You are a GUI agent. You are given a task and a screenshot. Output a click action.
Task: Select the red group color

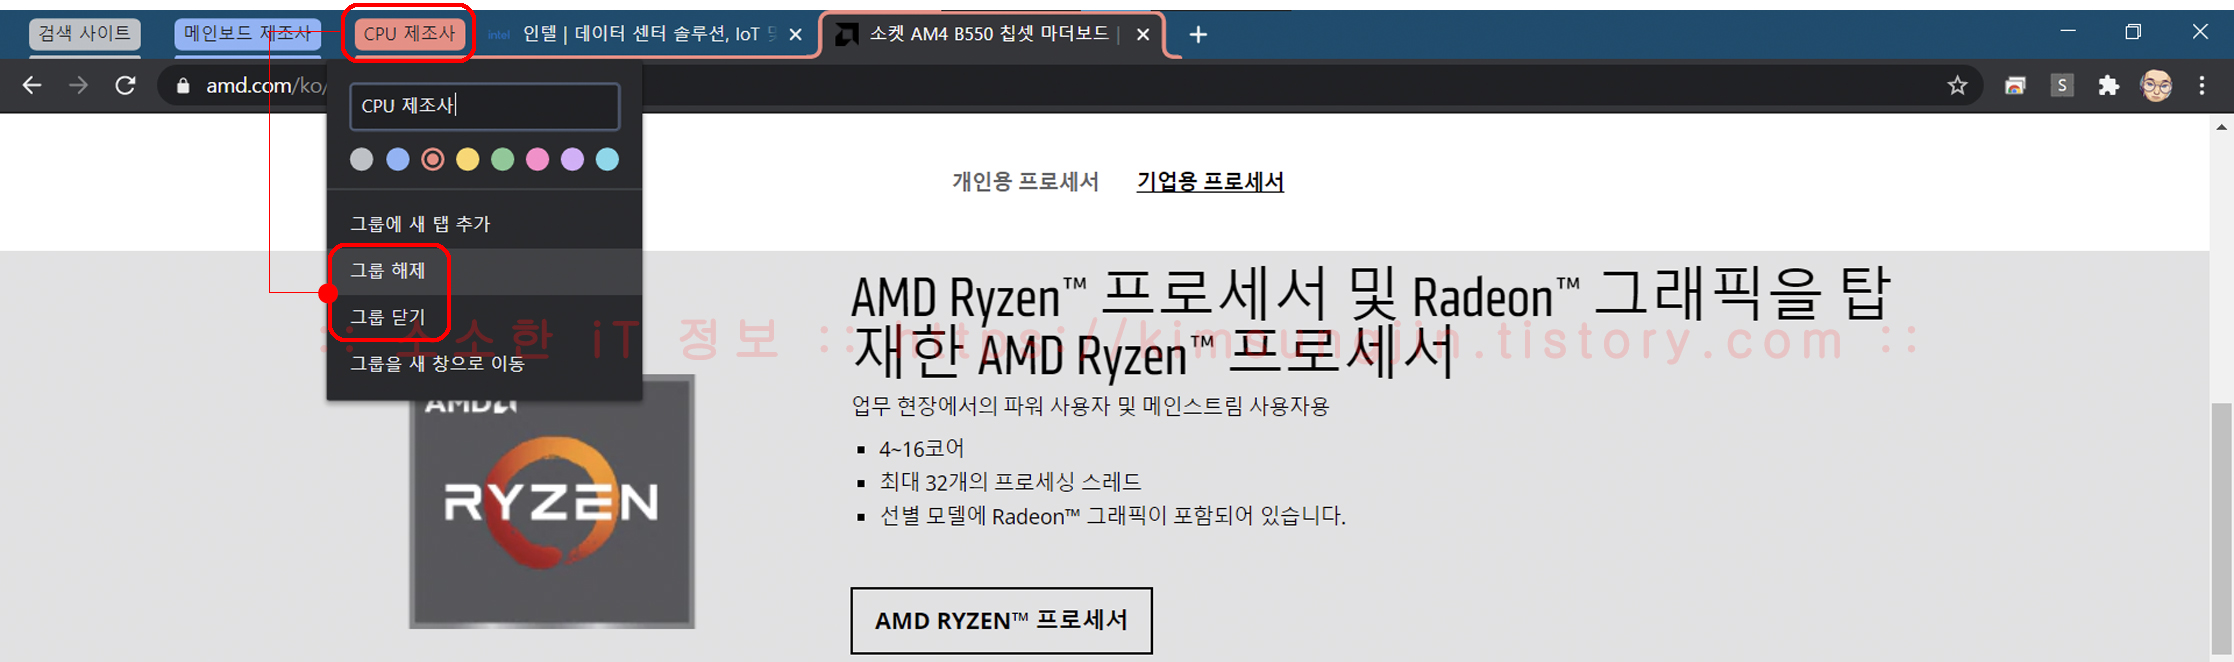(x=433, y=159)
